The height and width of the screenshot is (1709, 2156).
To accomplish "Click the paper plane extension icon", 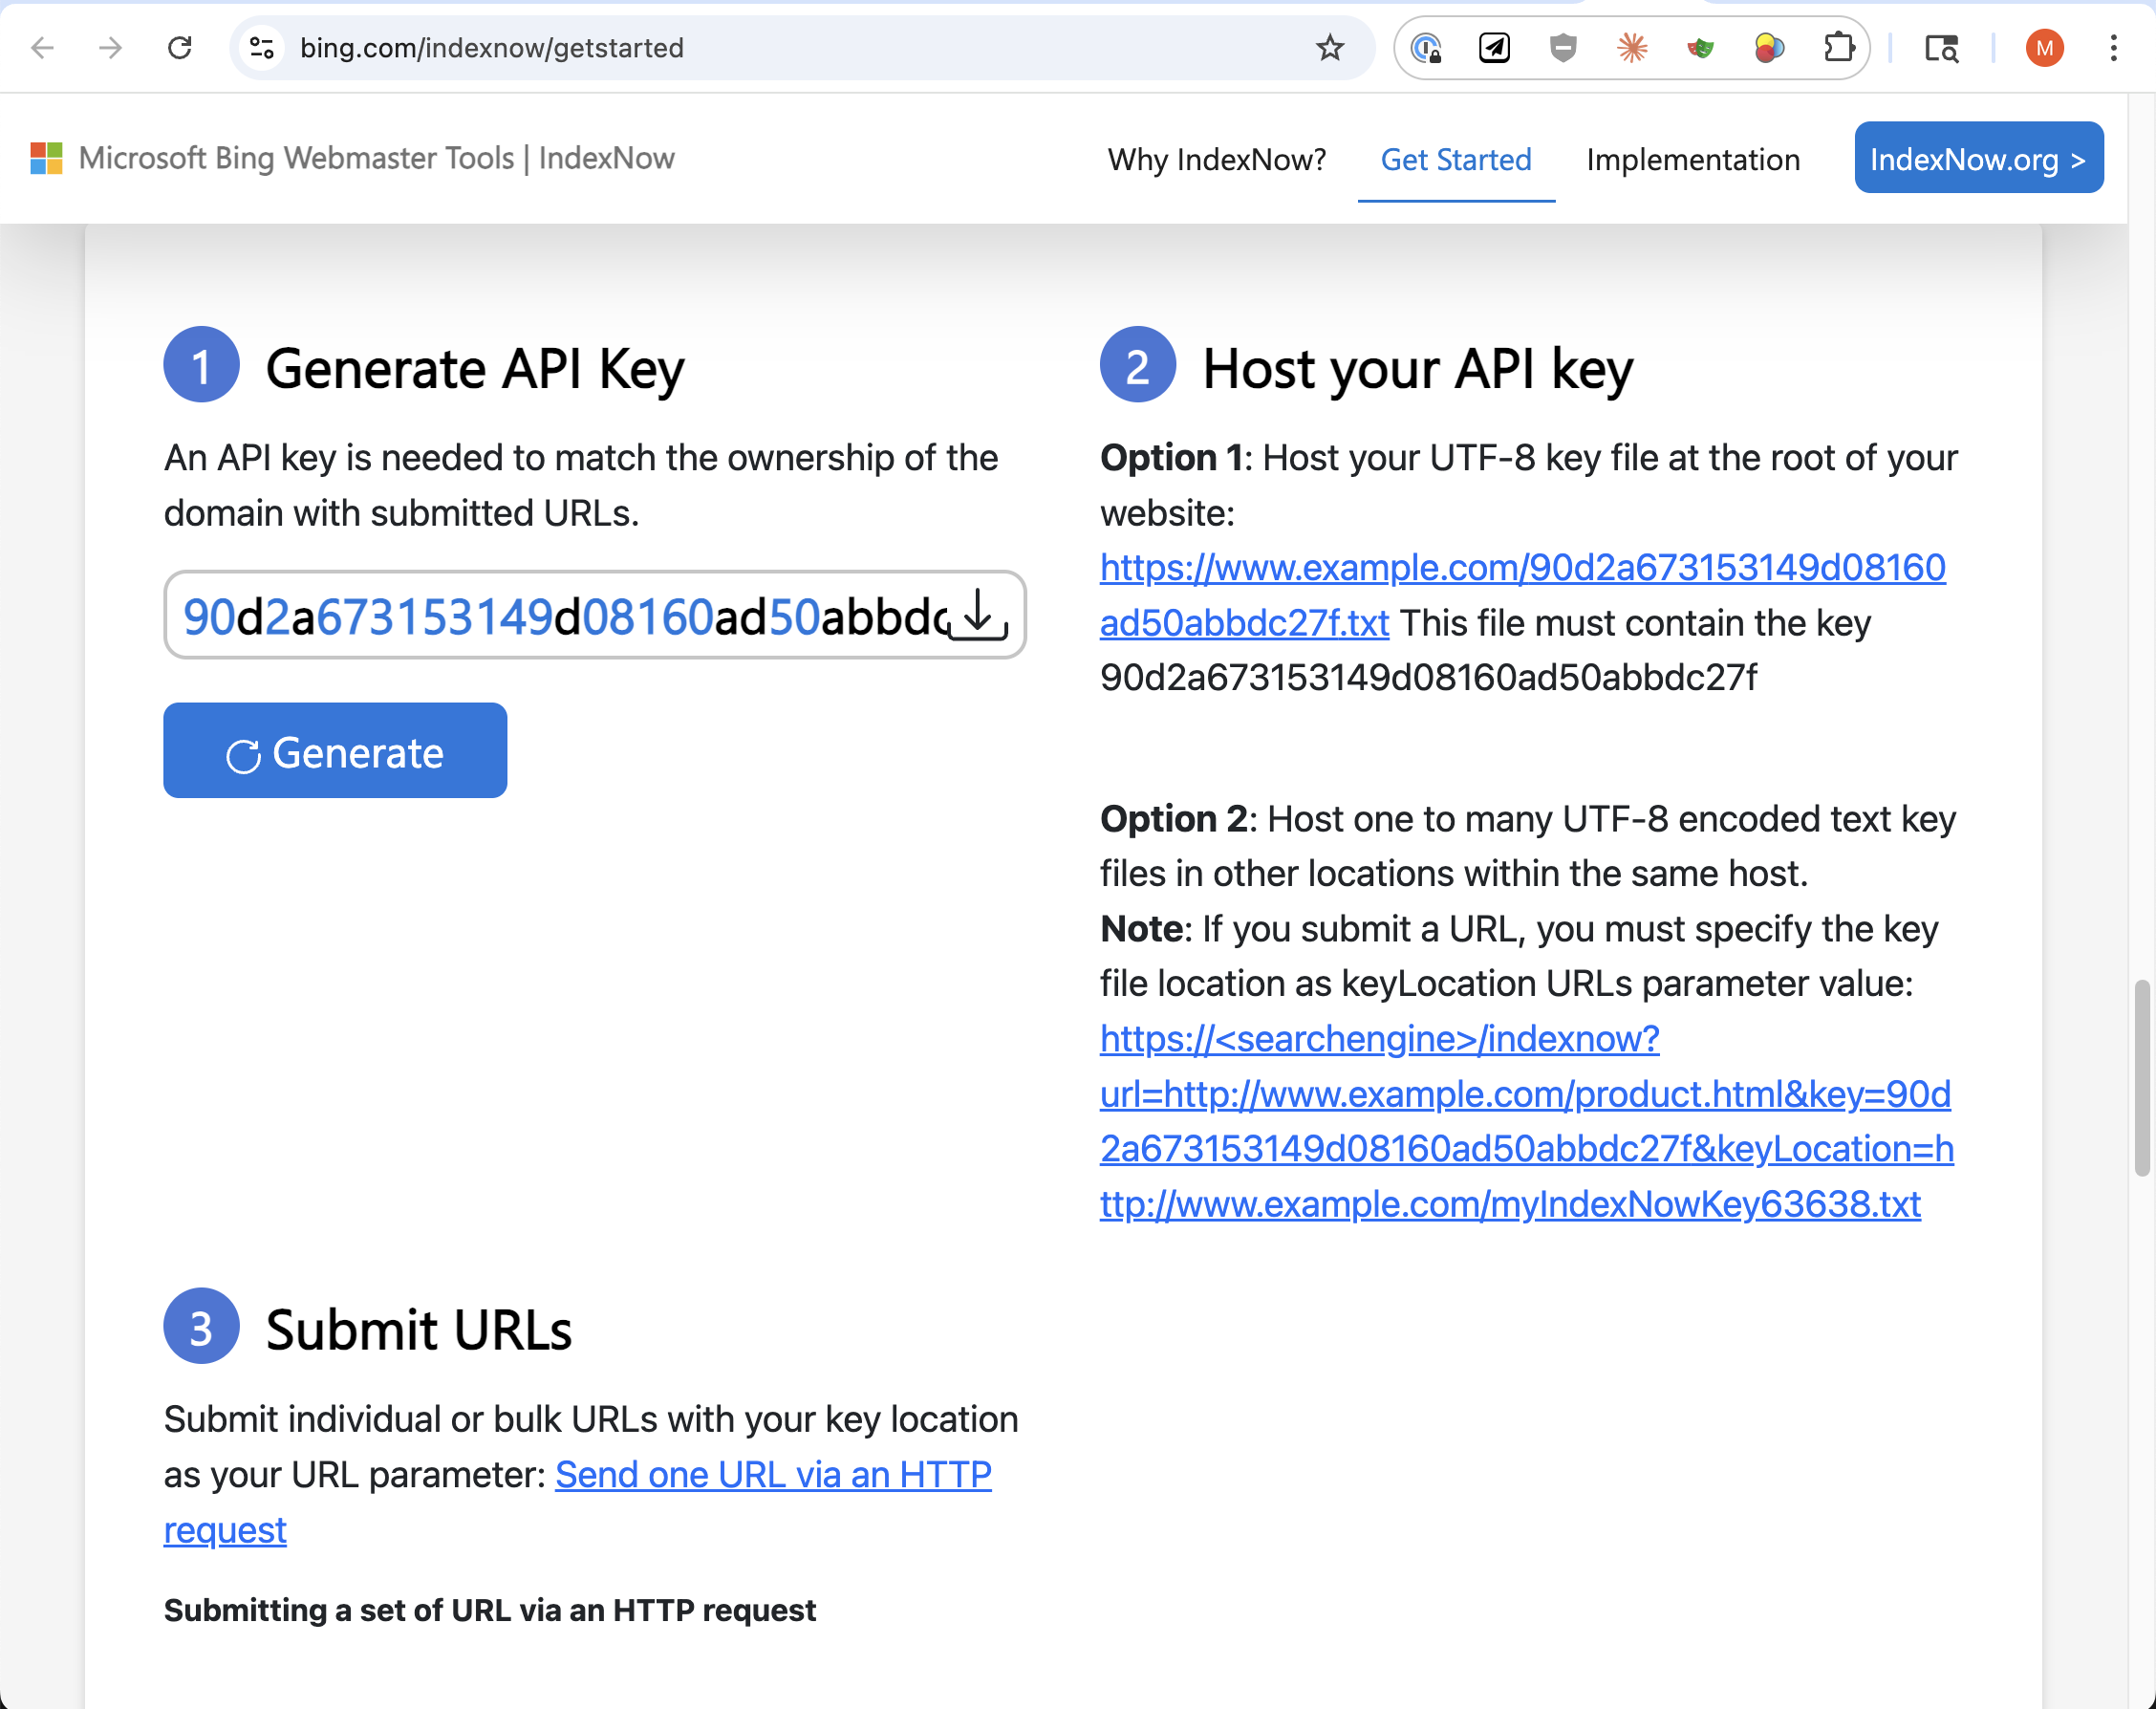I will tap(1494, 47).
